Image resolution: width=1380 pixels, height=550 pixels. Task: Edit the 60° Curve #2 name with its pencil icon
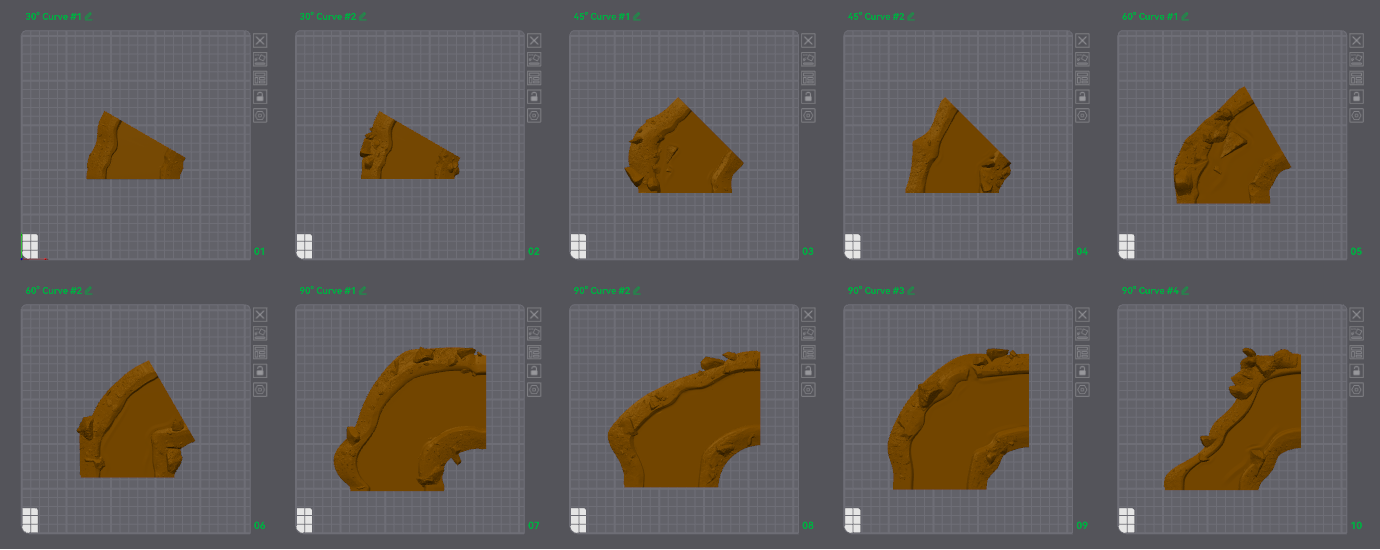click(x=88, y=290)
